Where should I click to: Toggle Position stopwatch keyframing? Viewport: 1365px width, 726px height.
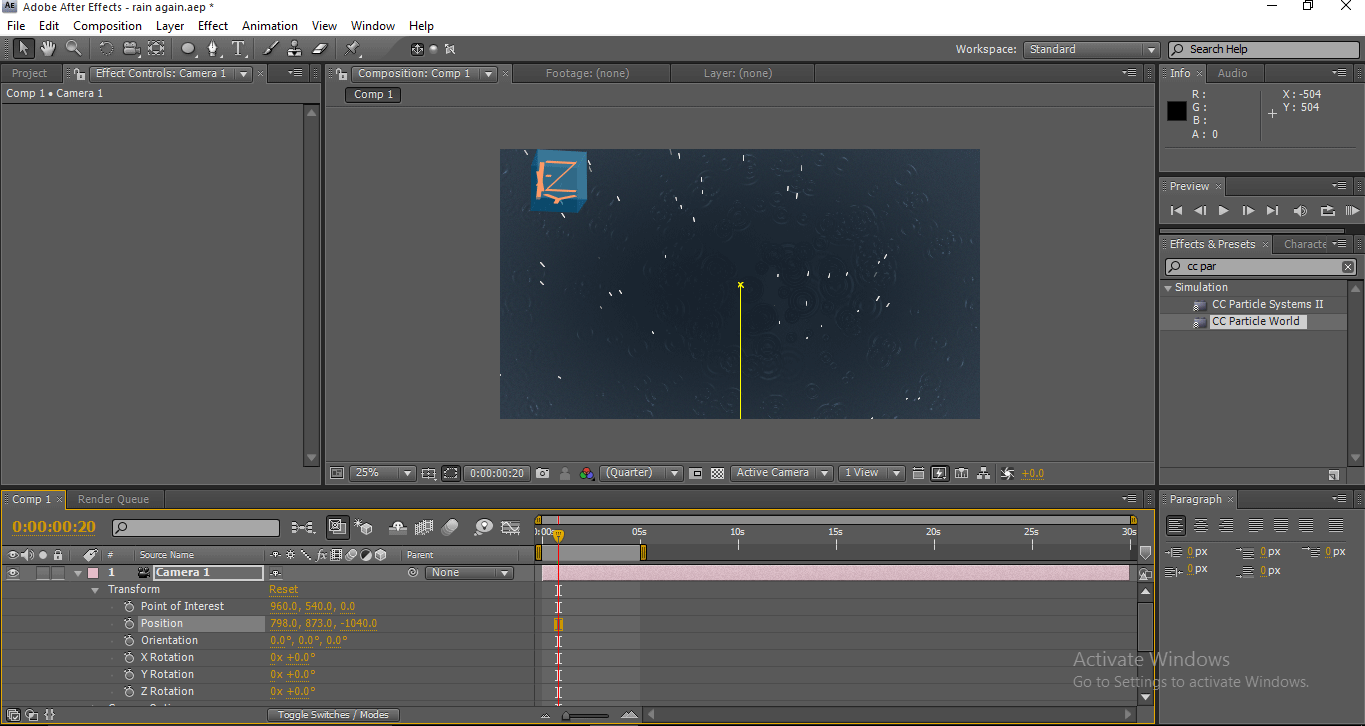point(129,624)
